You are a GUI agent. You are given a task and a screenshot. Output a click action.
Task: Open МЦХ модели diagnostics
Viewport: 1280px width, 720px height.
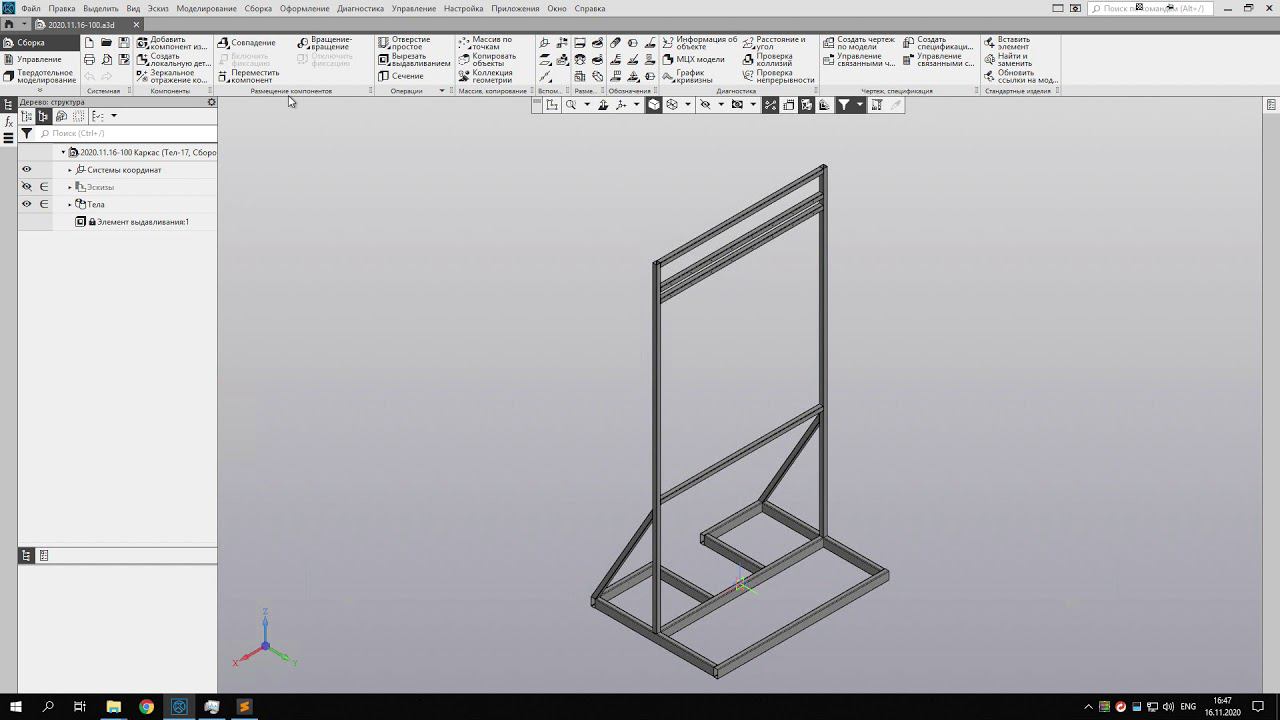point(693,60)
